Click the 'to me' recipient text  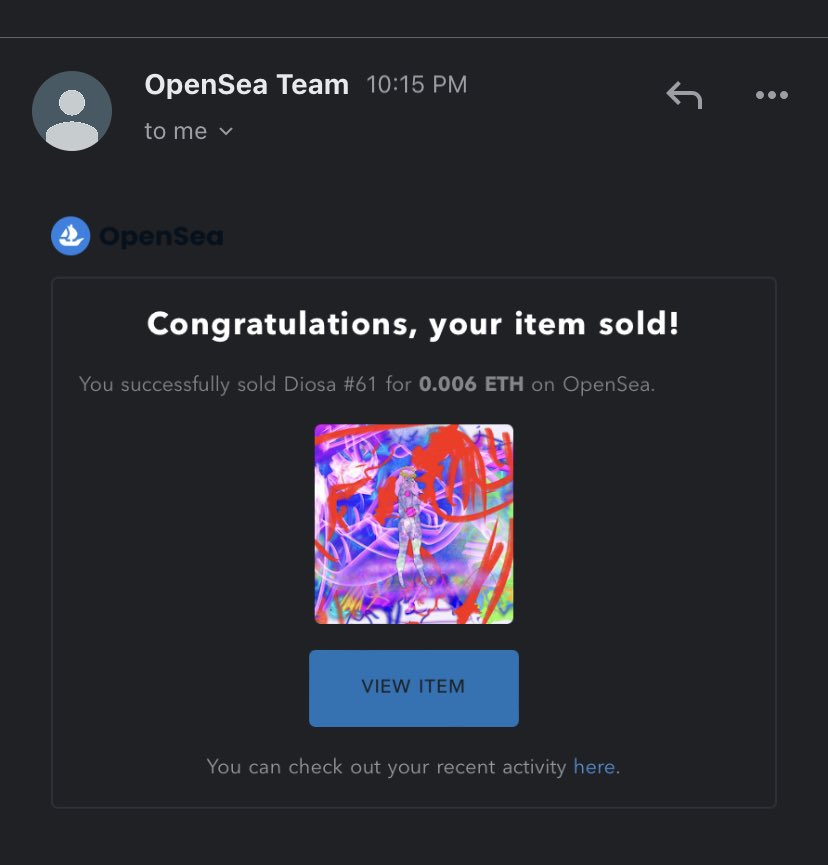click(x=175, y=131)
